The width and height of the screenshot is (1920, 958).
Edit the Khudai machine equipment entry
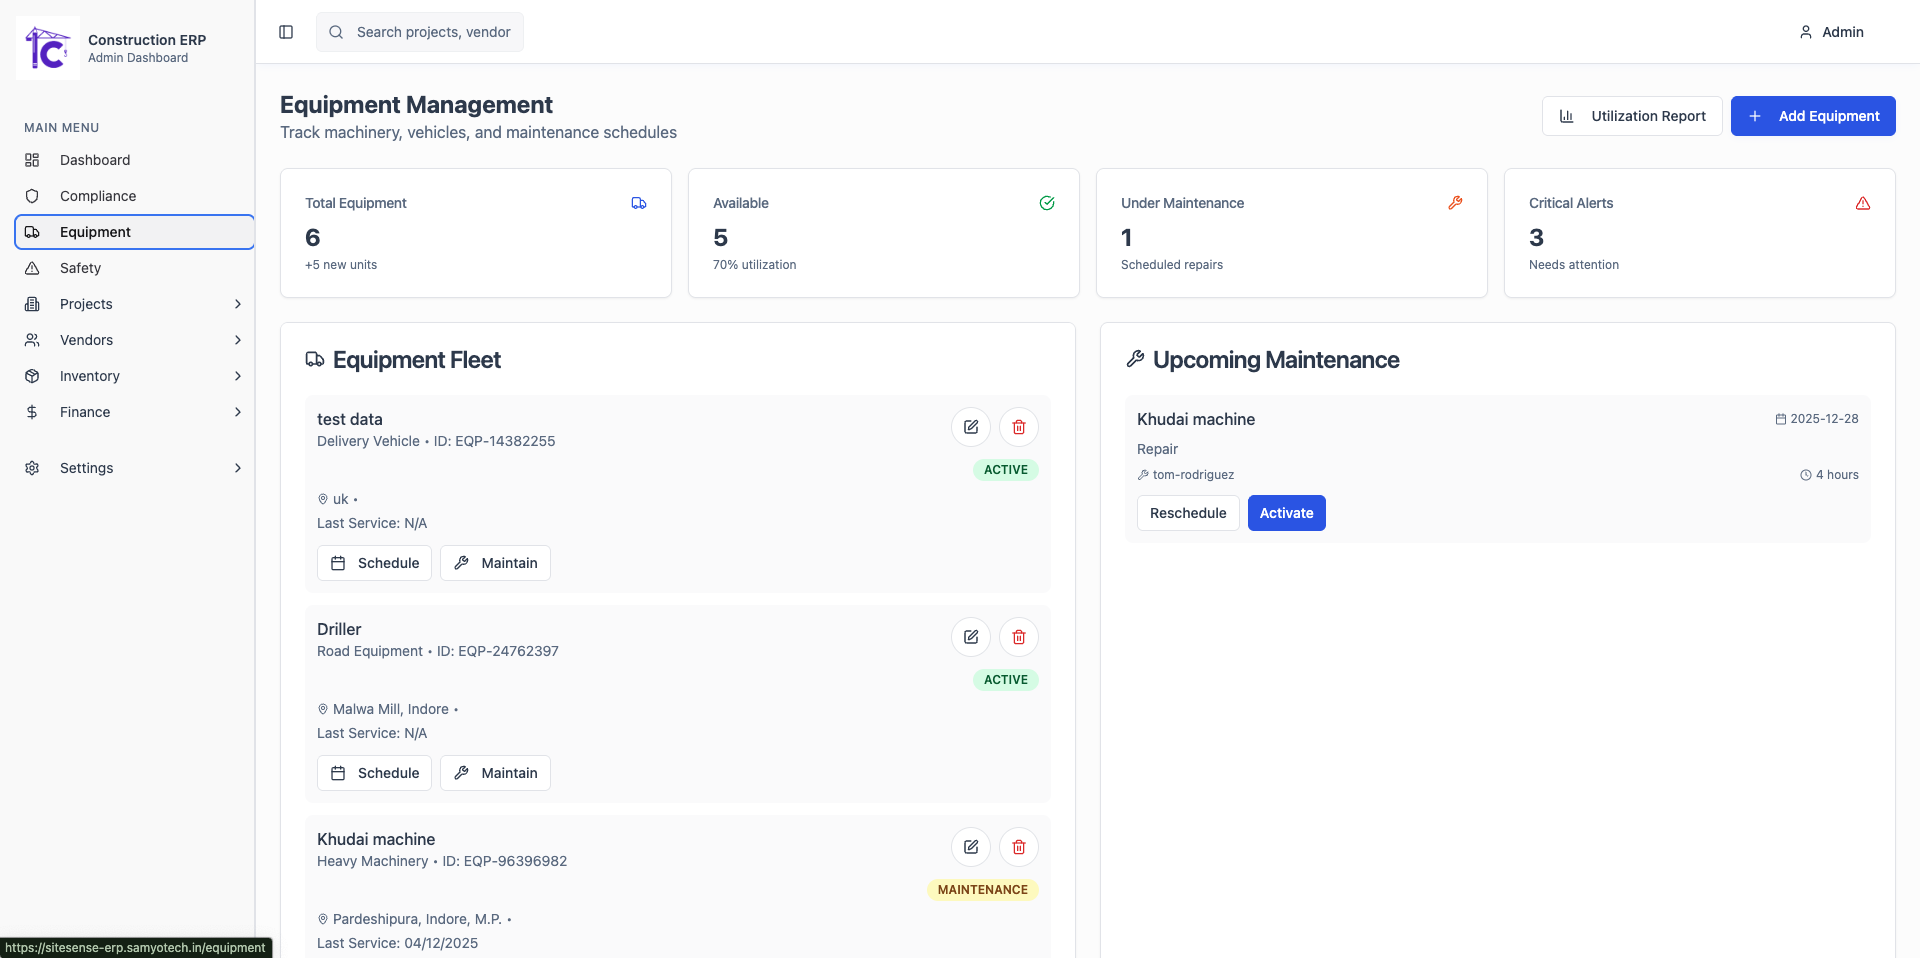(970, 847)
